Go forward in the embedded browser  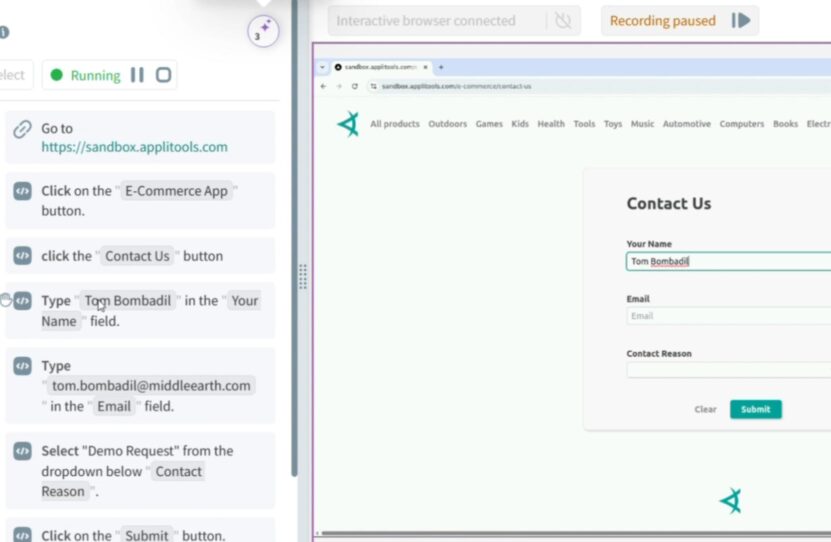click(339, 86)
